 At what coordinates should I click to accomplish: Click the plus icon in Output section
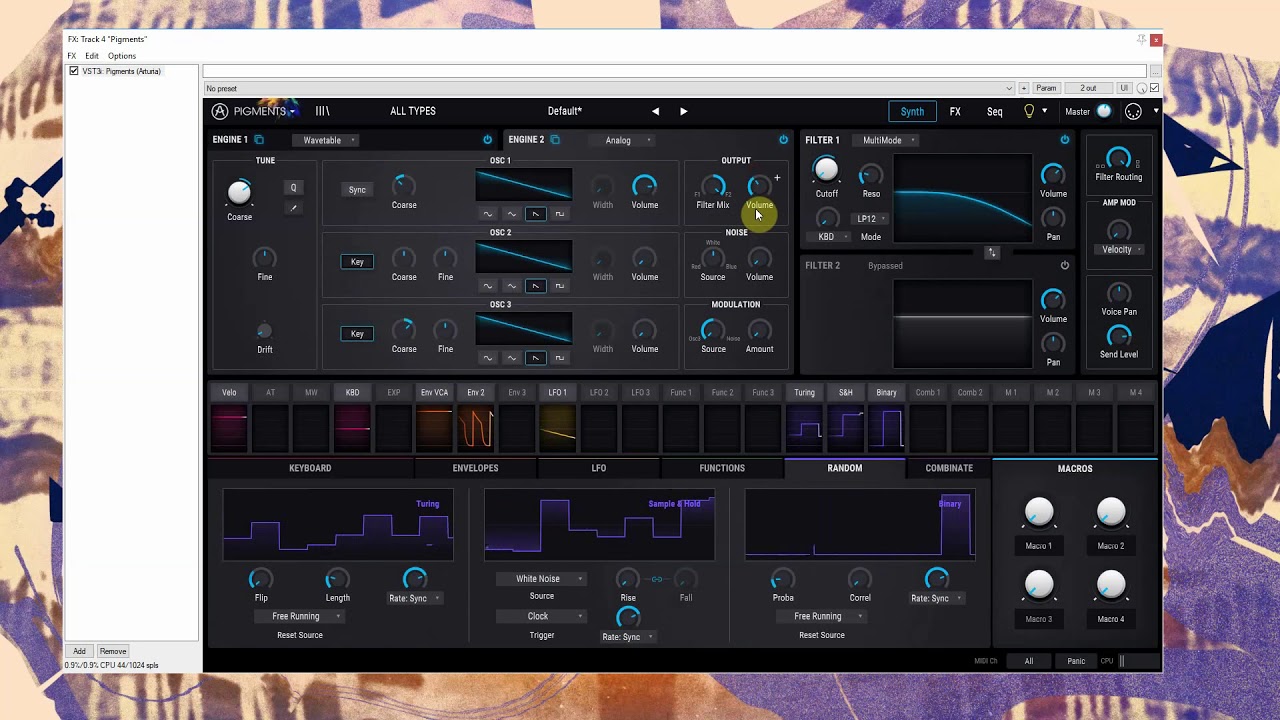pos(777,178)
